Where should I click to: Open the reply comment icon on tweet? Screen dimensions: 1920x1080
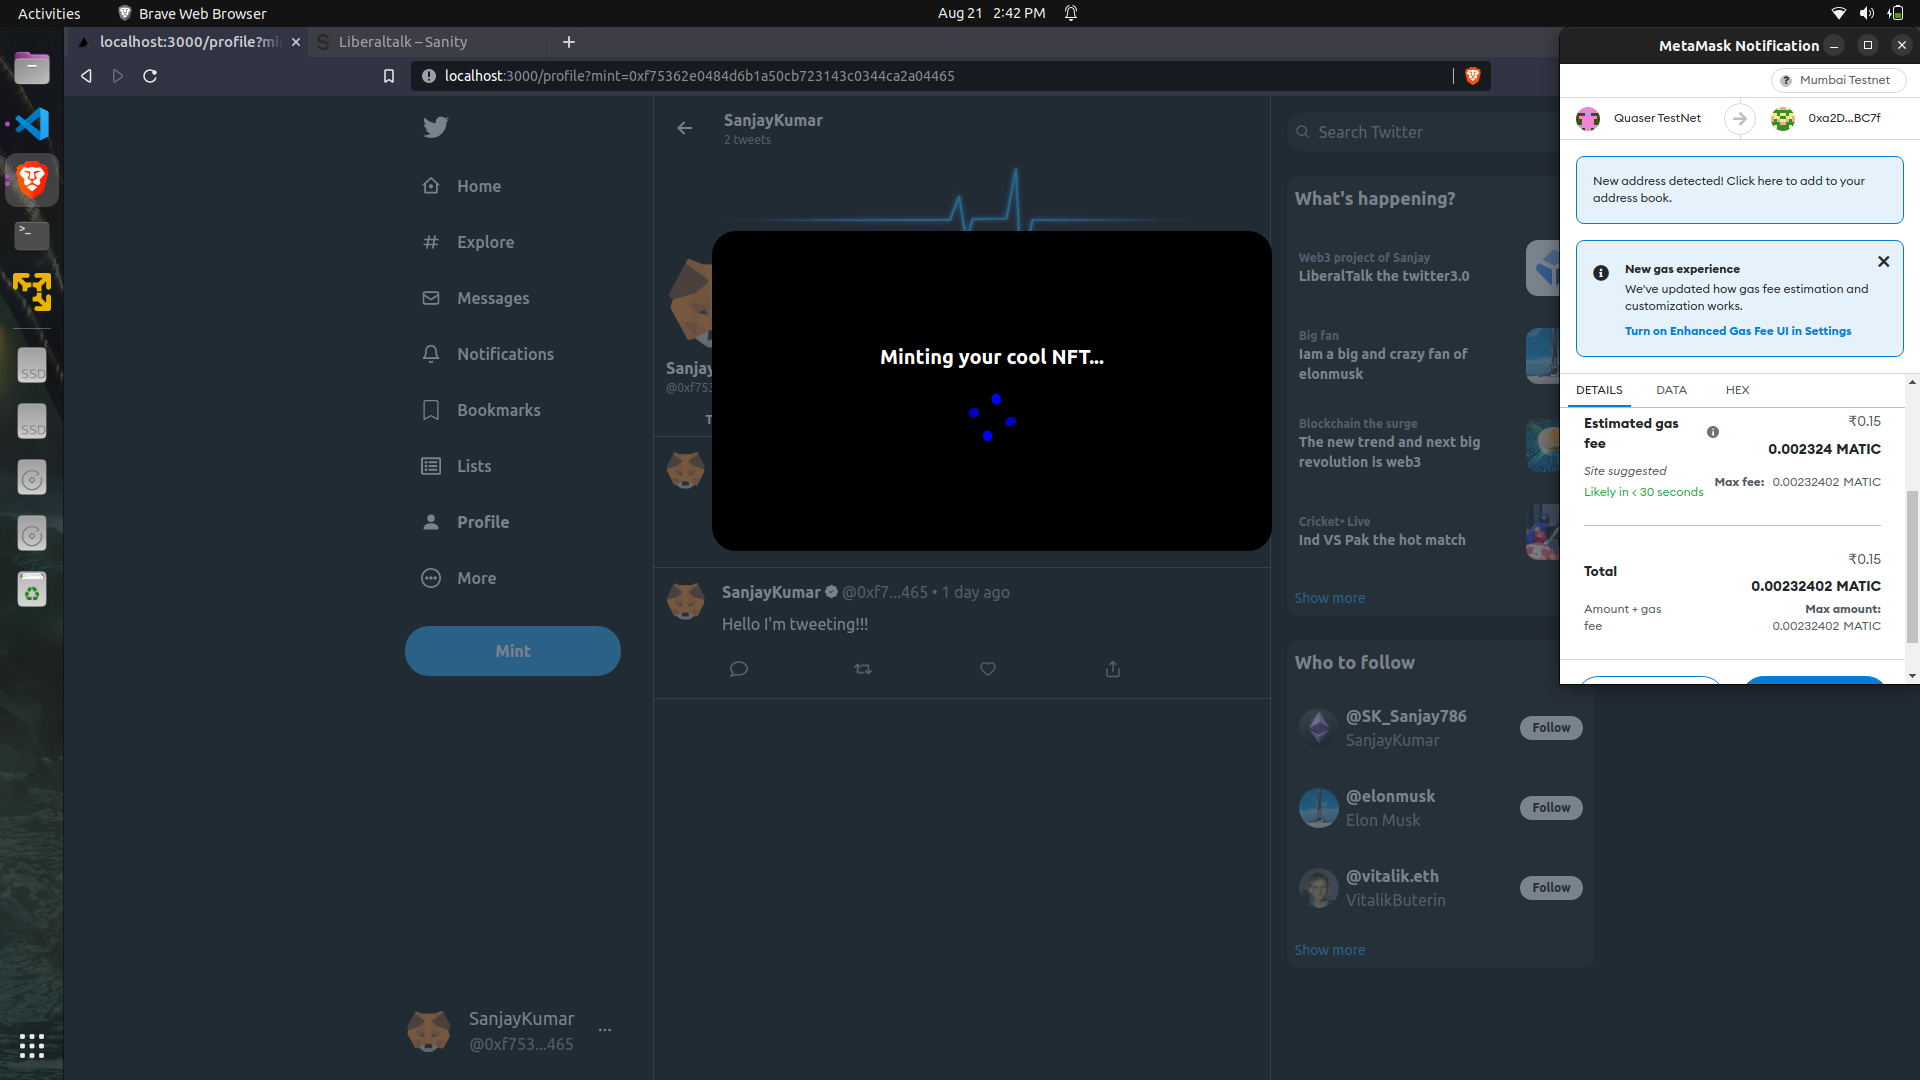pos(739,669)
